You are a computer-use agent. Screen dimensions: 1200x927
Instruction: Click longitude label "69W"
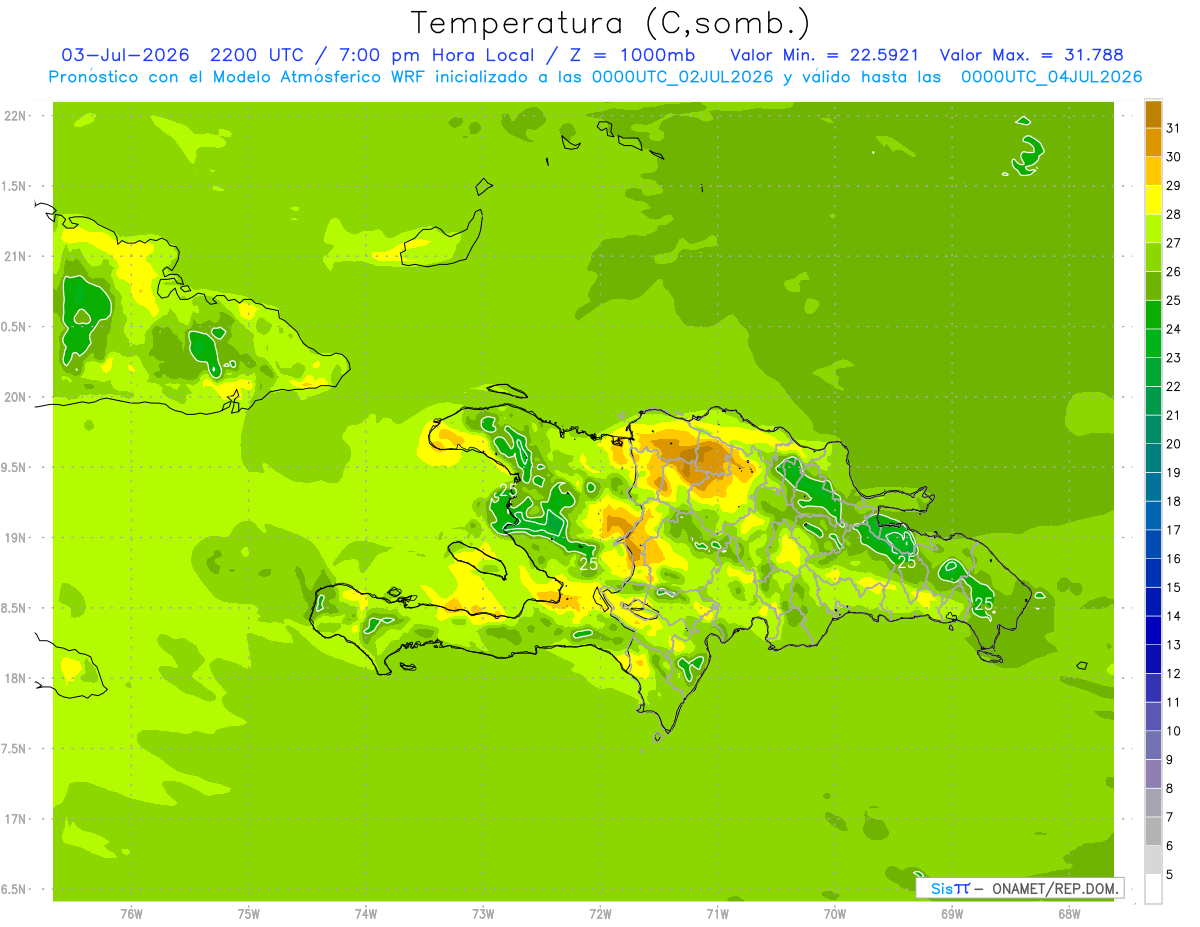pyautogui.click(x=952, y=914)
